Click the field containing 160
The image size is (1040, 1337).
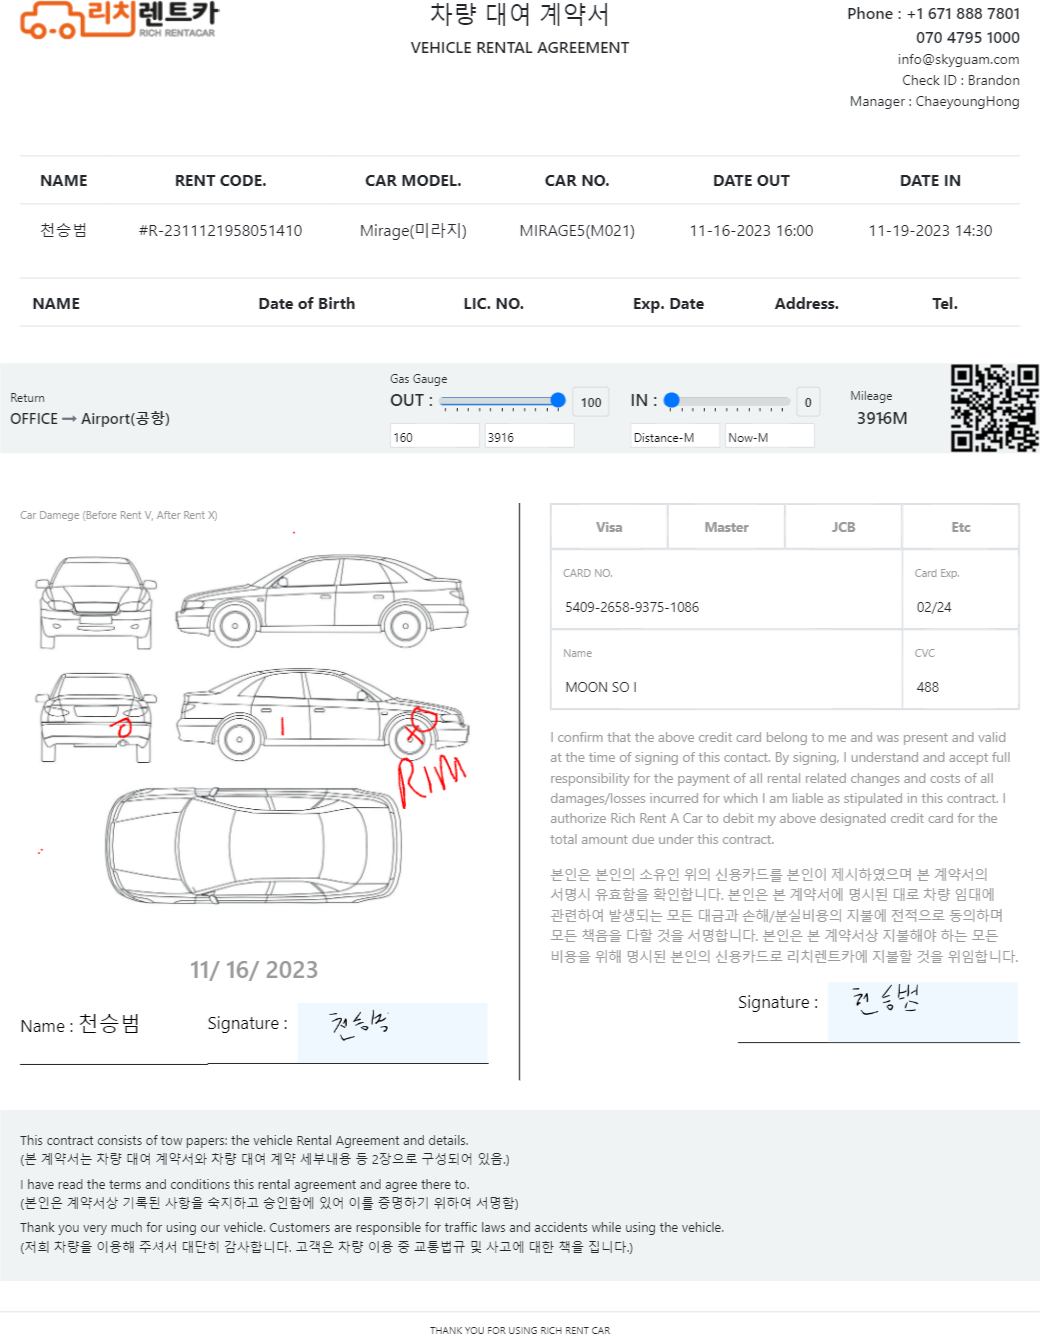[435, 436]
